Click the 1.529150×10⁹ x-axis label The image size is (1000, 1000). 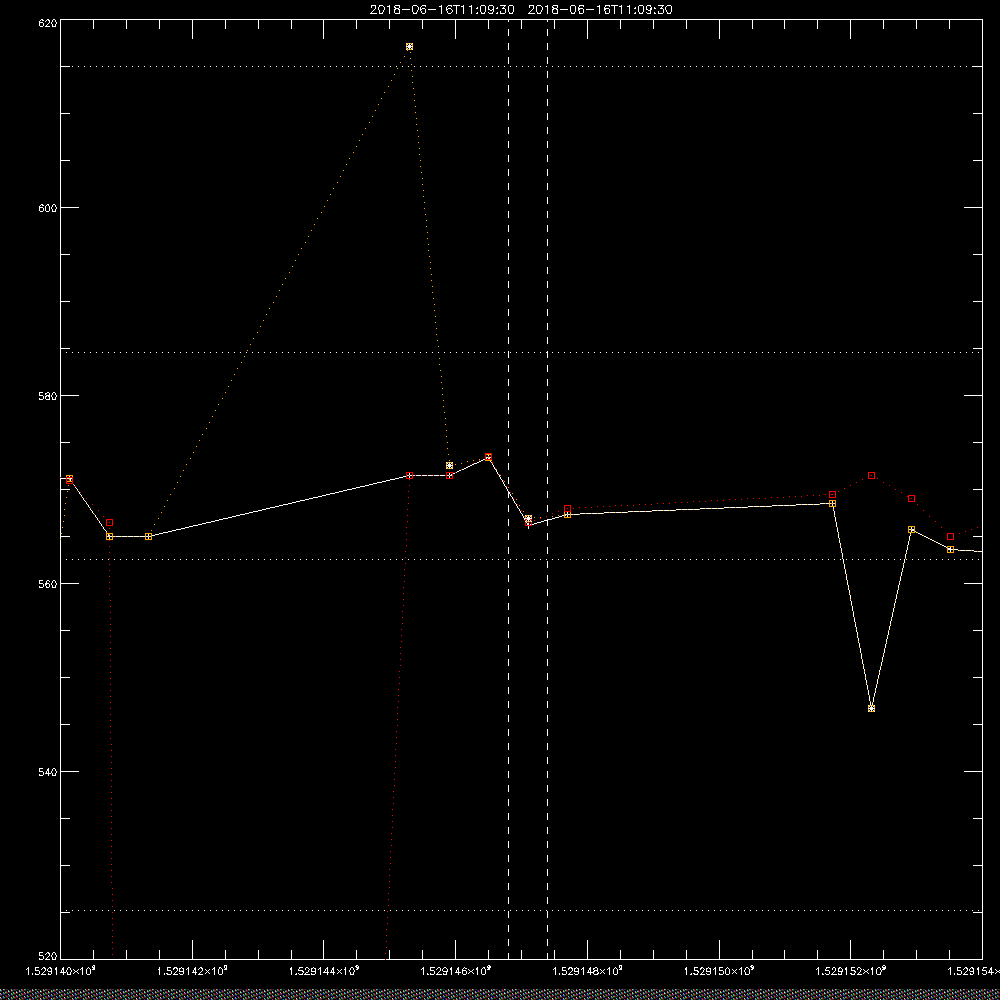(x=719, y=971)
